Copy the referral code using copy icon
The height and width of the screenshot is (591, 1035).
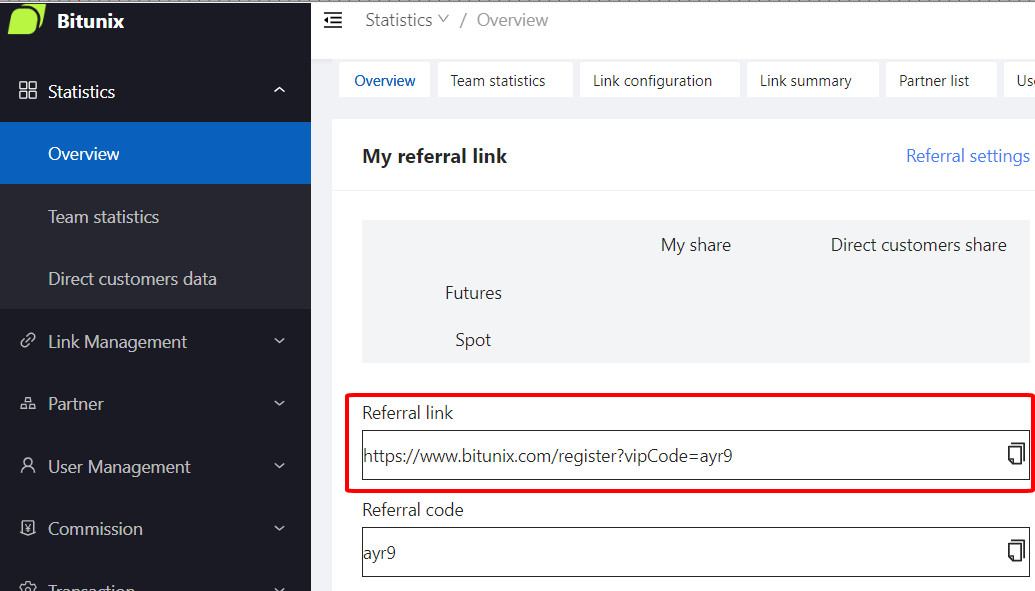1016,551
